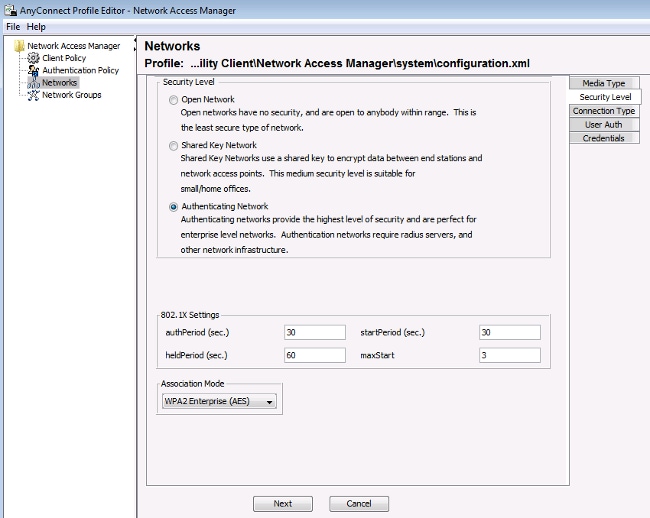This screenshot has width=650, height=518.
Task: Click the heldPeriod input field
Action: (315, 355)
